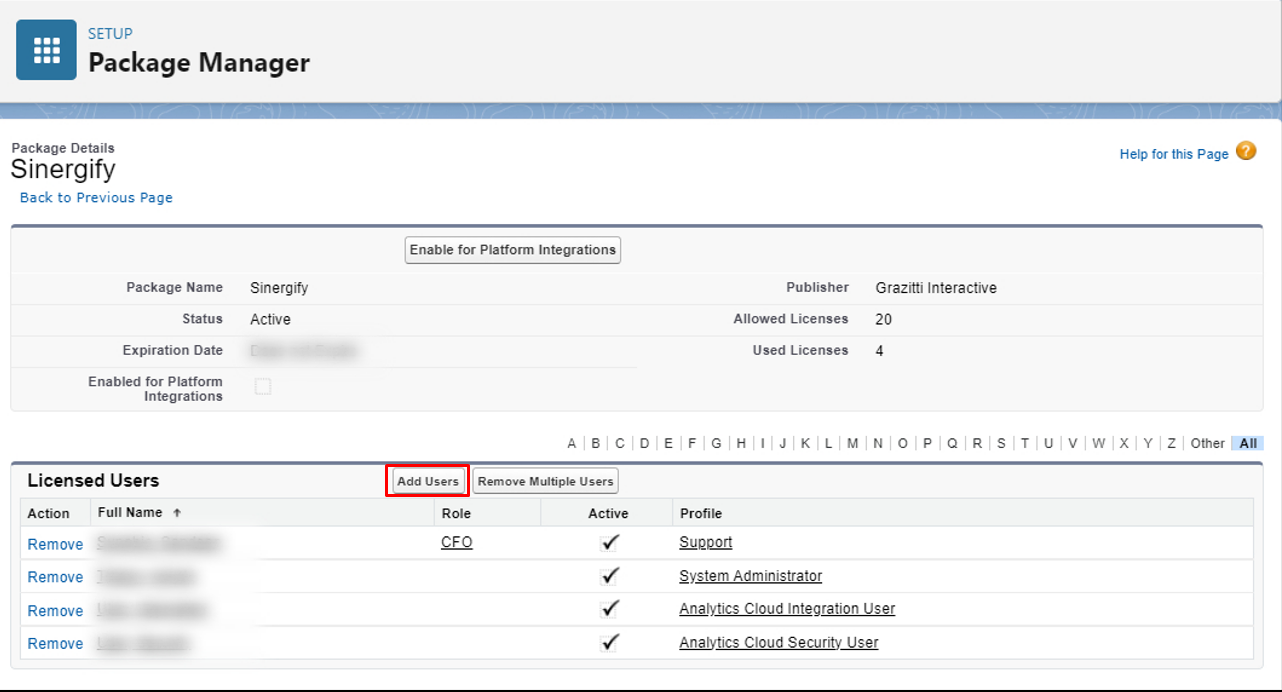Filter licensed users by letter D
Screen dimensions: 1282x692
(645, 443)
